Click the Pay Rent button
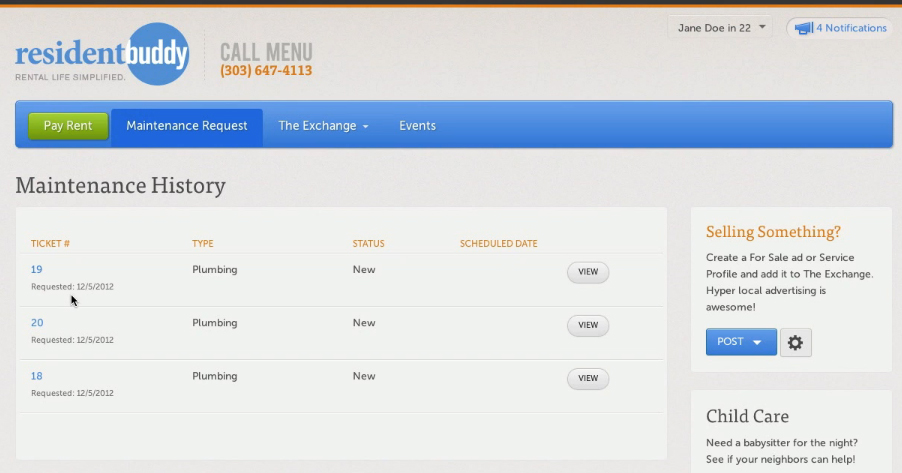902x473 pixels. pos(68,126)
